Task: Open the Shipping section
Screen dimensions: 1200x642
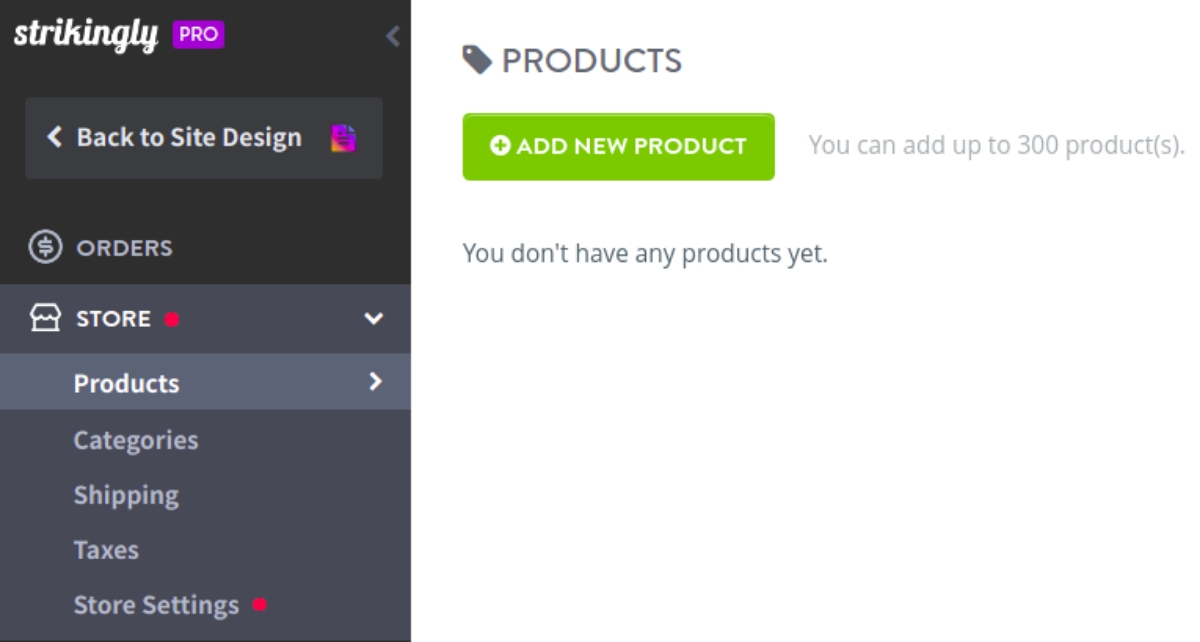Action: pyautogui.click(x=126, y=494)
